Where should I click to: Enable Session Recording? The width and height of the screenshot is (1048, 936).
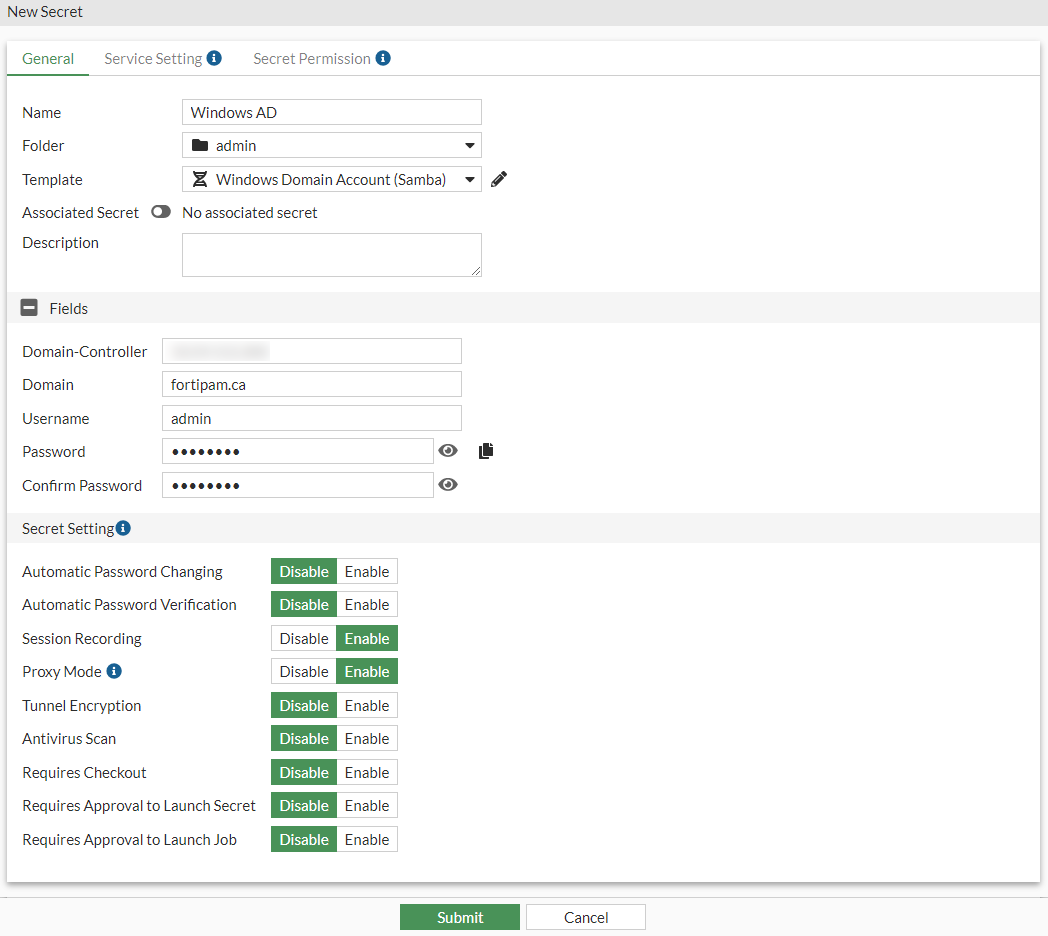click(x=366, y=638)
